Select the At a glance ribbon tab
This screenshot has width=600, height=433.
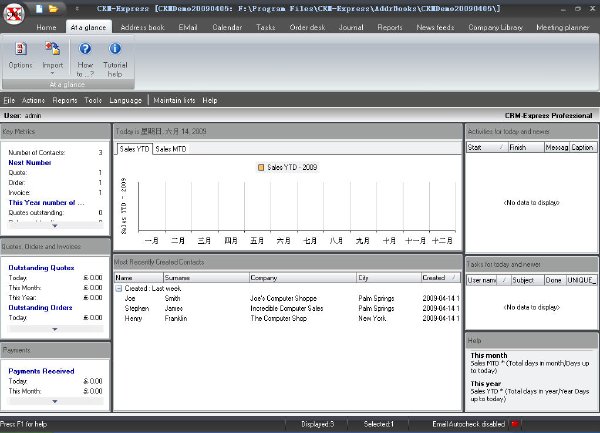[88, 27]
